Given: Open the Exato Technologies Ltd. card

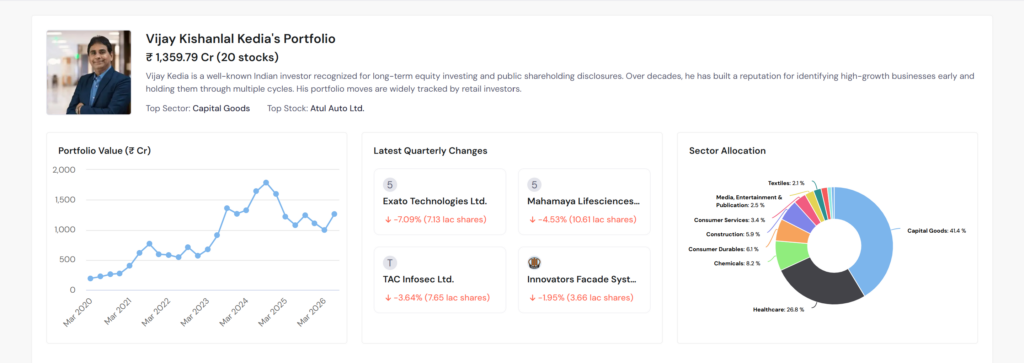Looking at the screenshot, I should click(440, 202).
